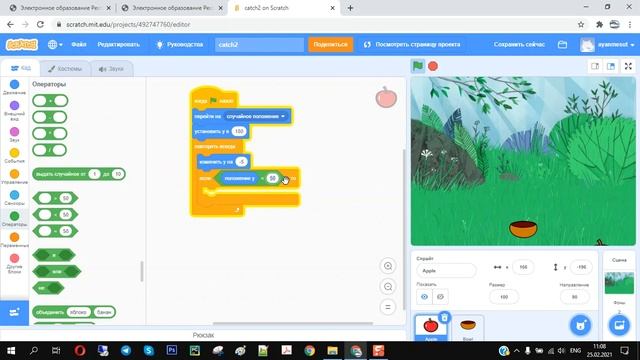Image resolution: width=640 pixels, height=360 pixels.
Task: Click the sprite size field
Action: 503,297
